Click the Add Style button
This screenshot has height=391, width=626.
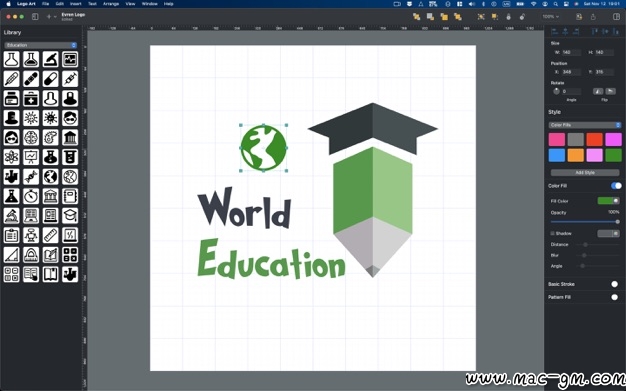pos(585,173)
